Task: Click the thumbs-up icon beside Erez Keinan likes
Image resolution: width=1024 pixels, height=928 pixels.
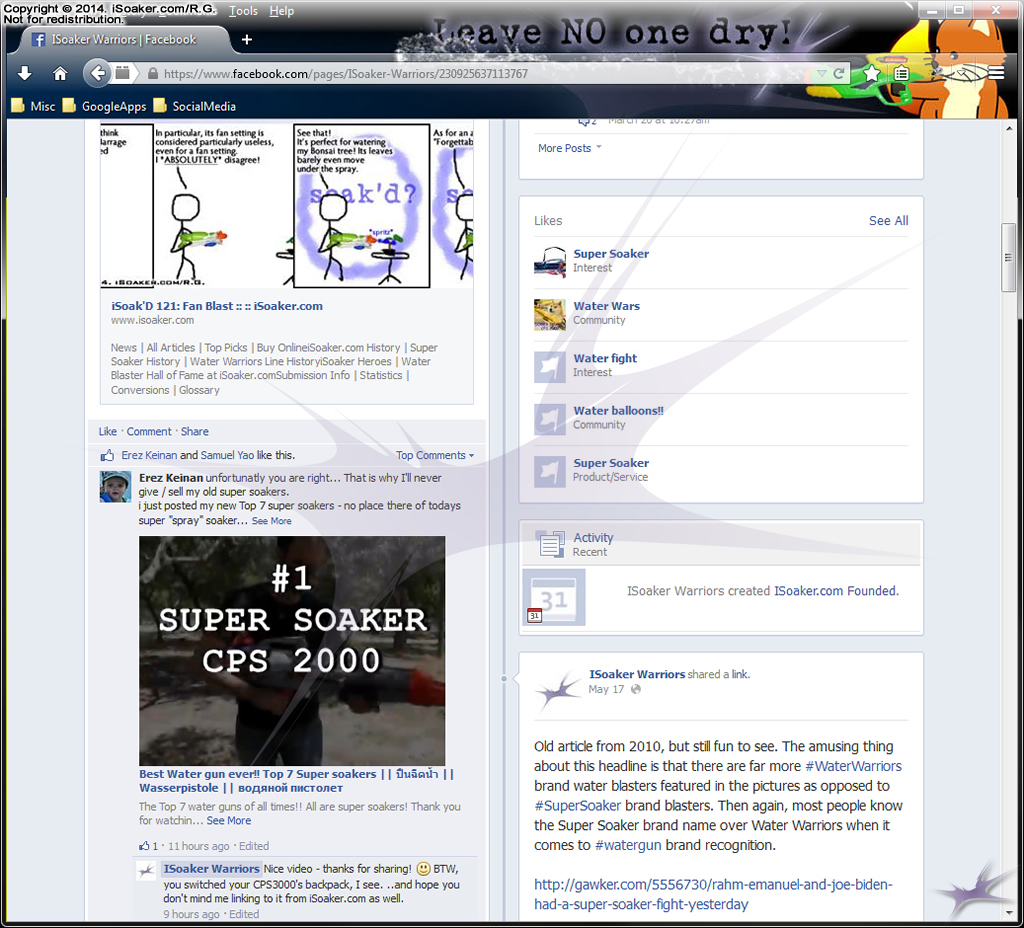Action: click(x=107, y=455)
